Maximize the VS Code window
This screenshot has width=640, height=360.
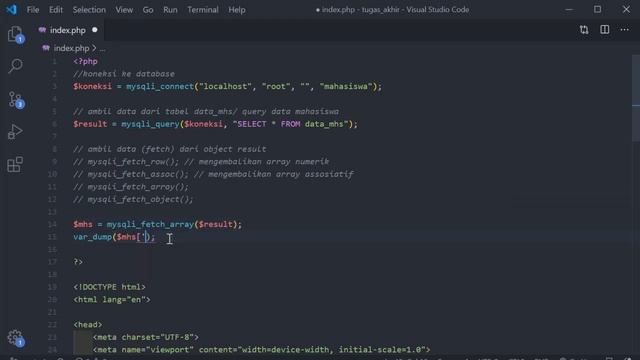pos(597,9)
